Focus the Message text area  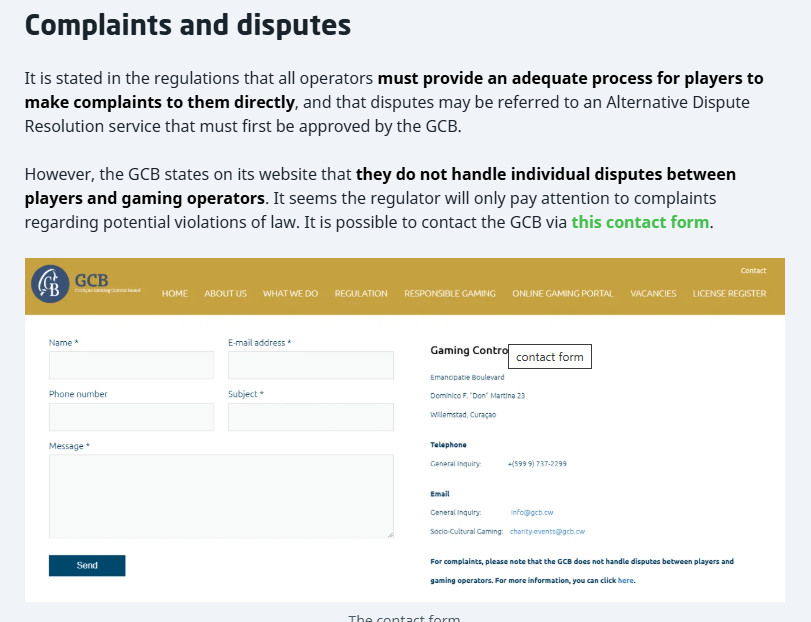[221, 496]
